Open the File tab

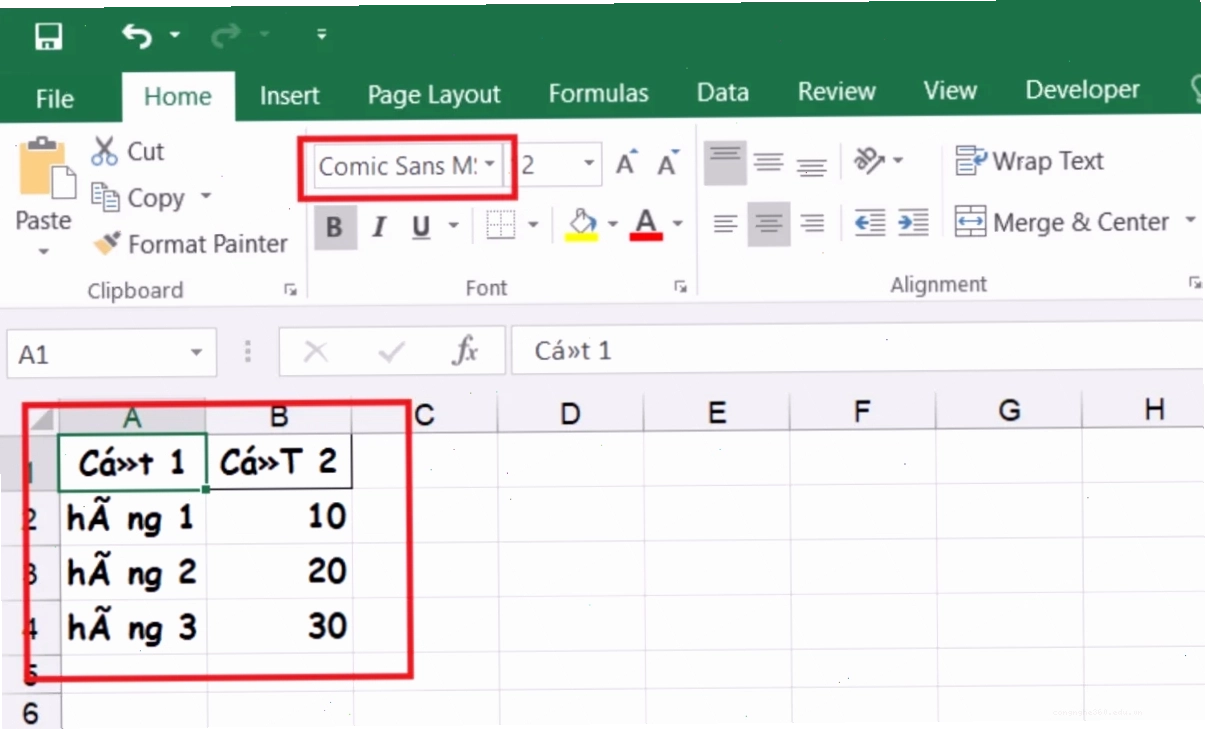55,98
